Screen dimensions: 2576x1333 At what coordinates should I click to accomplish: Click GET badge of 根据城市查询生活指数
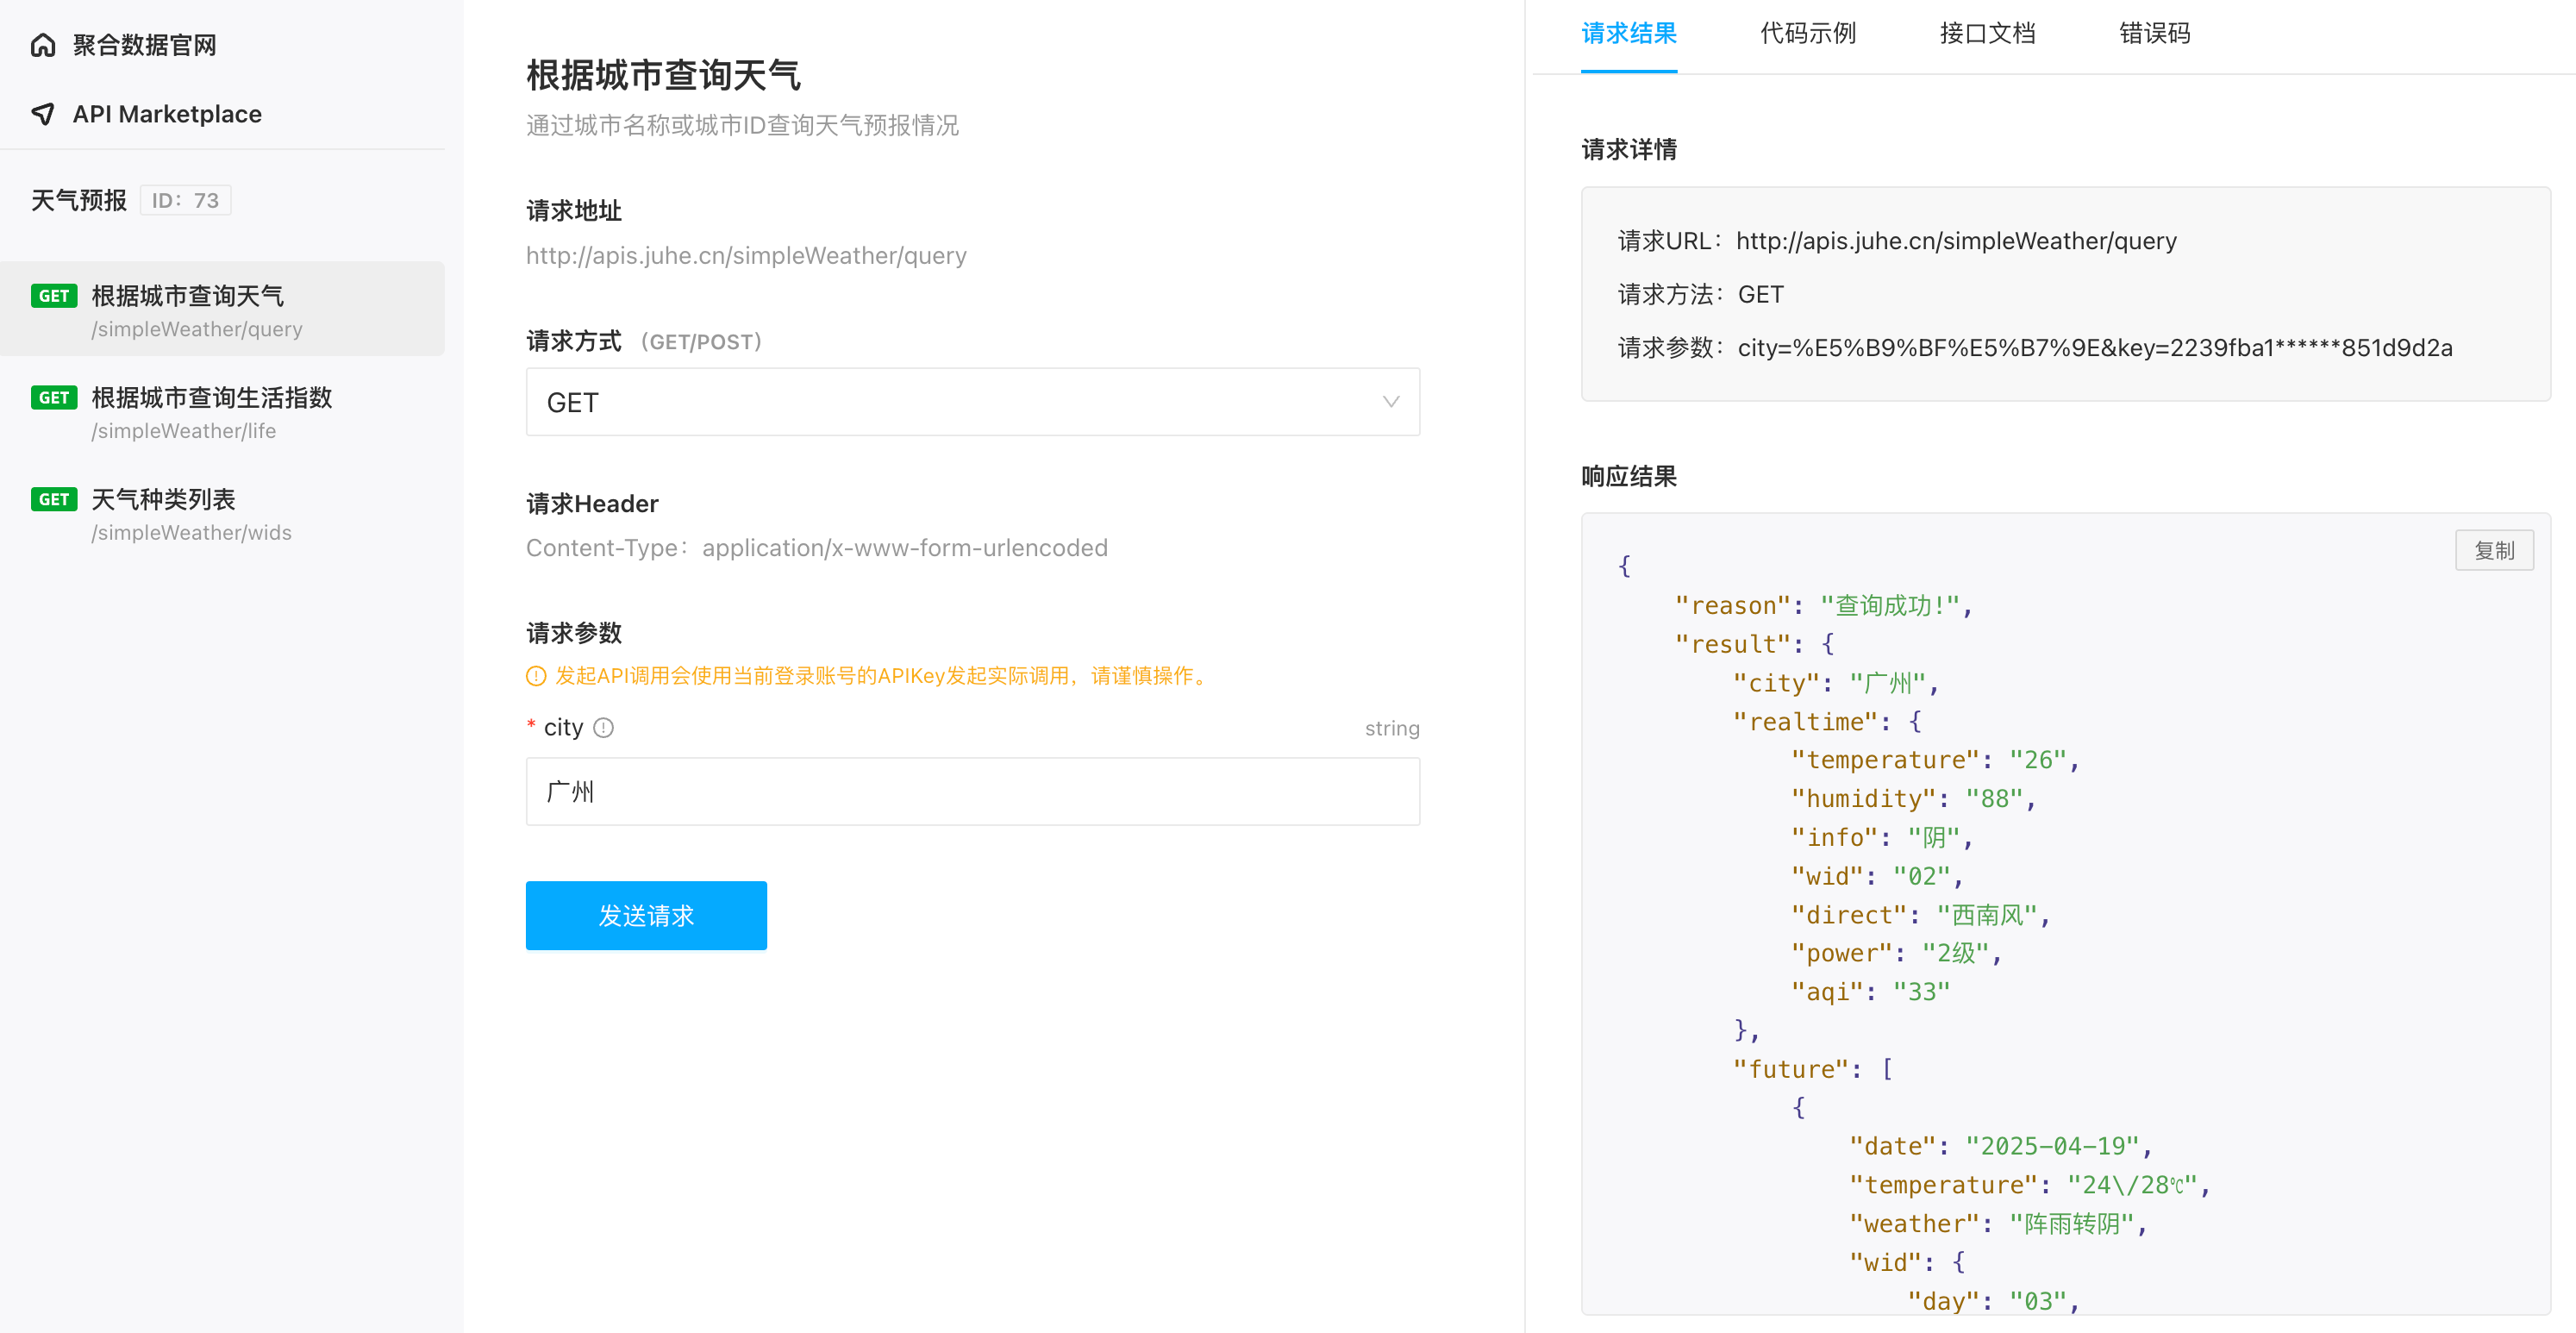click(x=54, y=398)
